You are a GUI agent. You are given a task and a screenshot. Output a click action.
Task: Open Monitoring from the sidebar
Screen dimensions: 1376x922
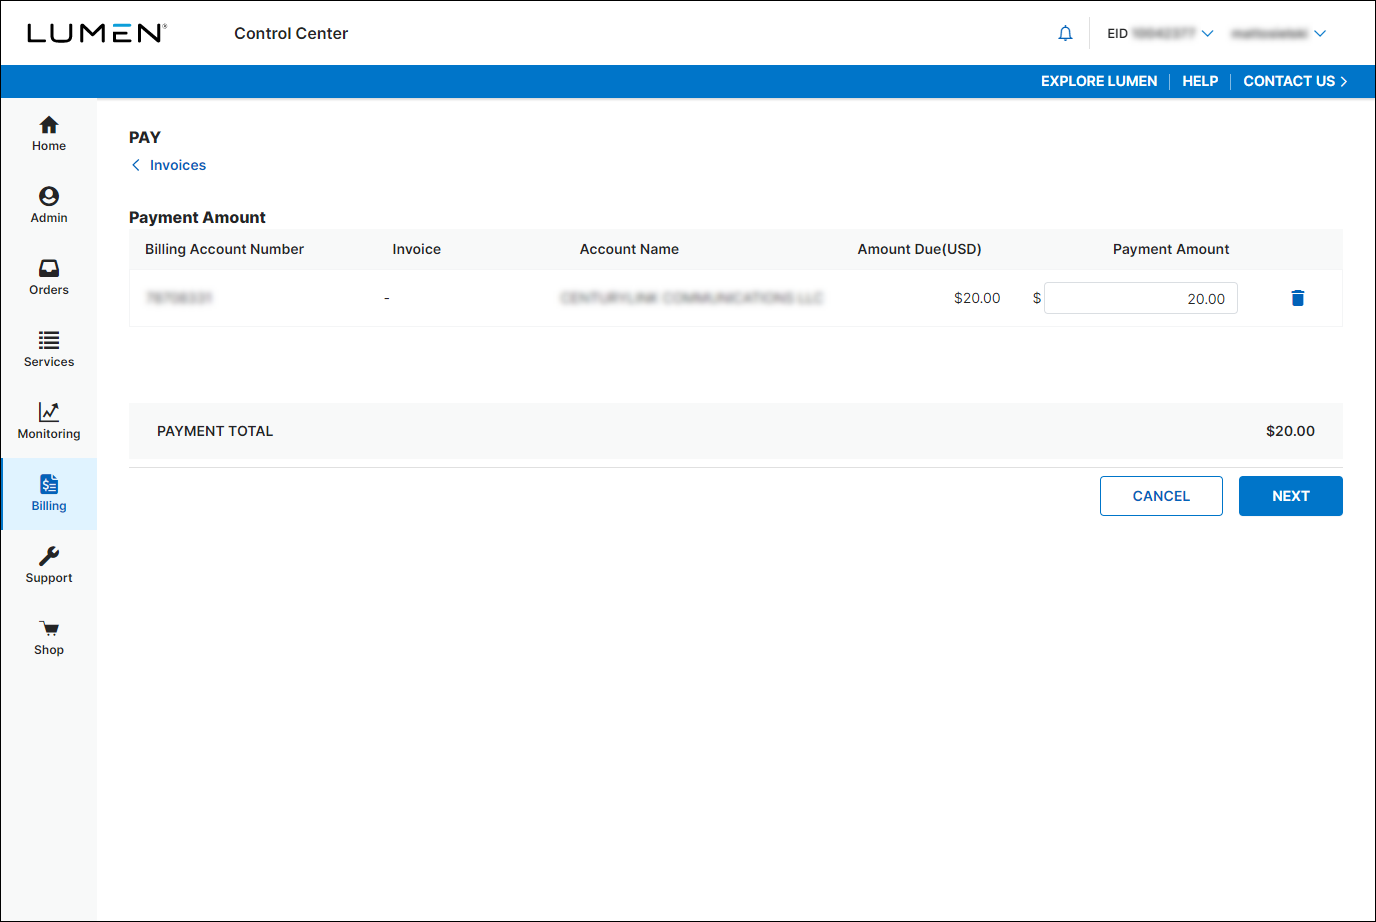(48, 422)
